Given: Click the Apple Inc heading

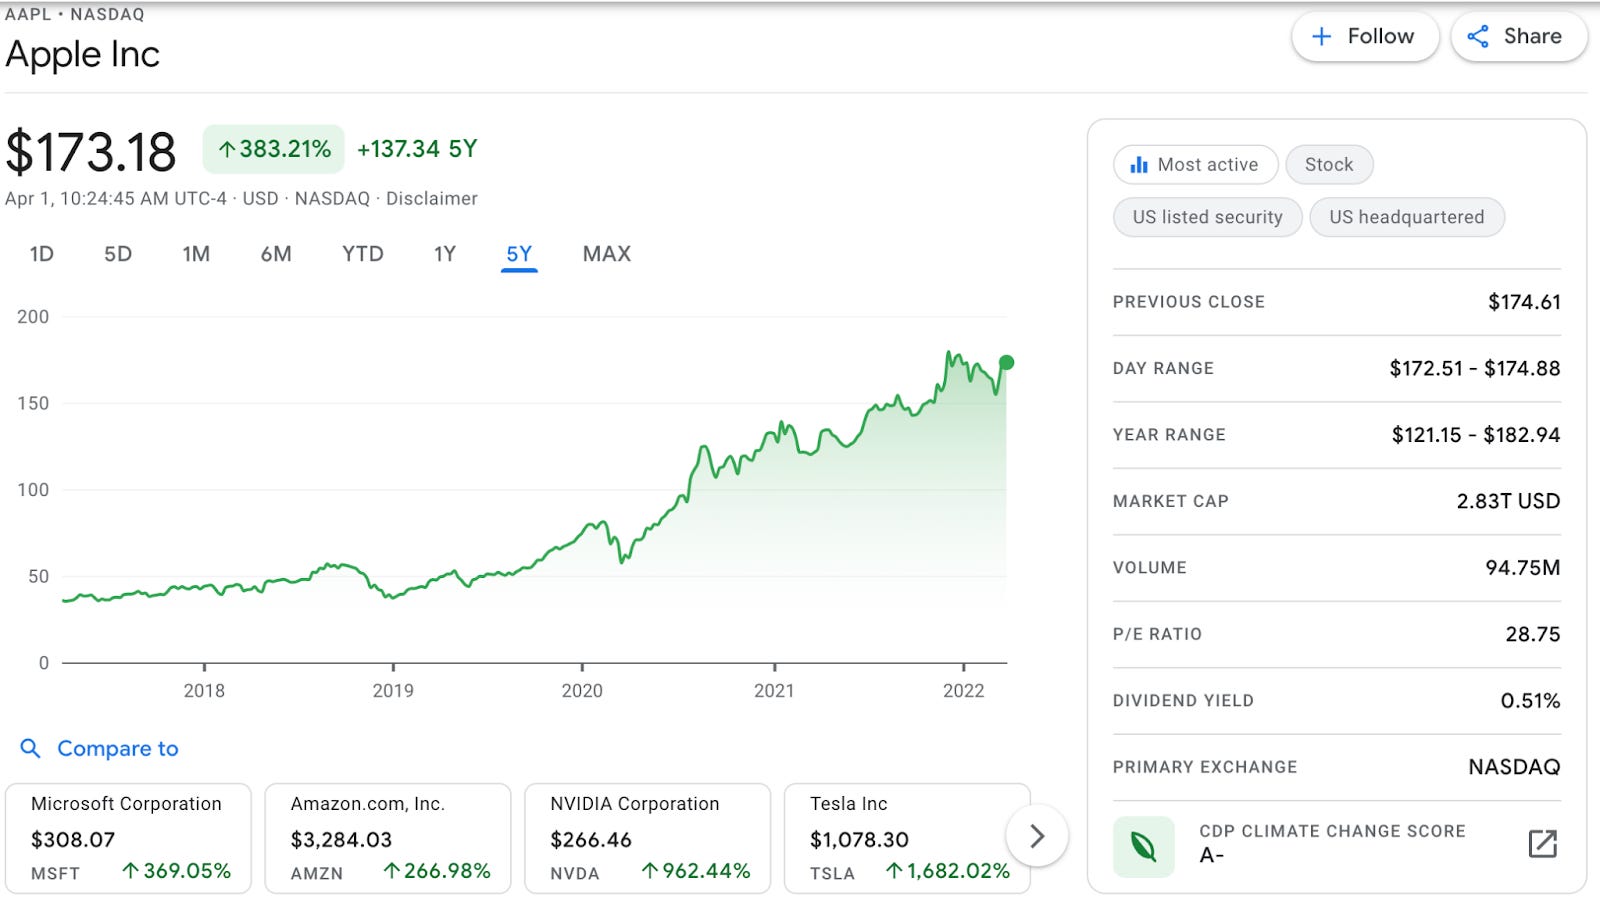Looking at the screenshot, I should (83, 54).
